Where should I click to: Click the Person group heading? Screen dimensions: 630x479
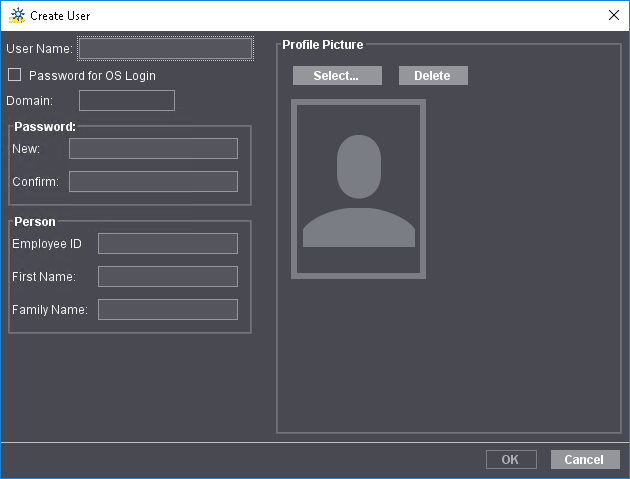(35, 222)
